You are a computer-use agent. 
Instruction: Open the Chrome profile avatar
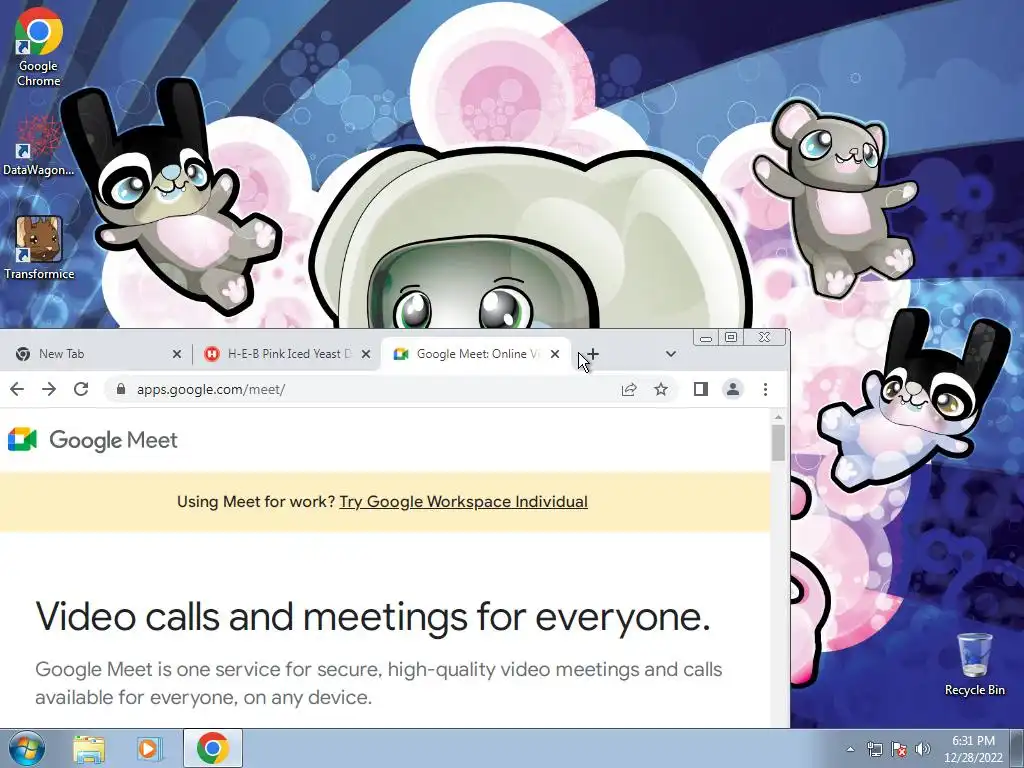(x=733, y=389)
